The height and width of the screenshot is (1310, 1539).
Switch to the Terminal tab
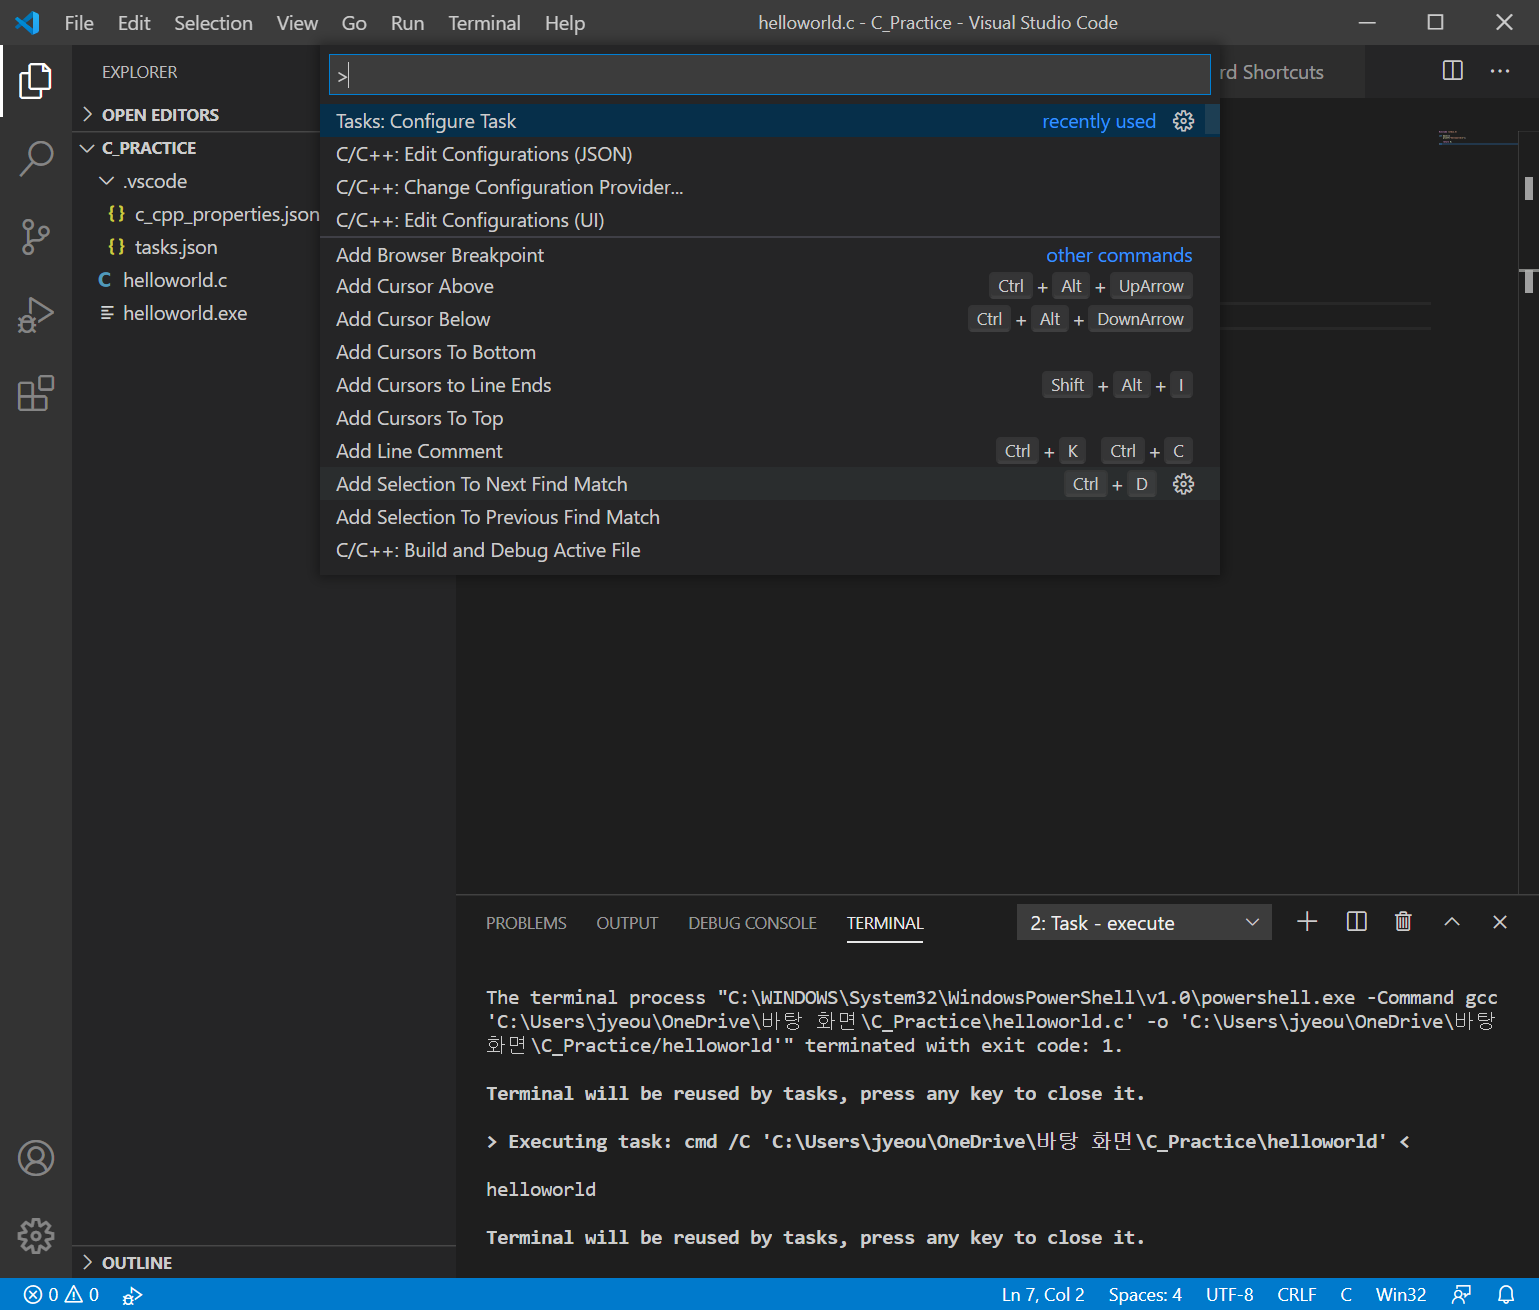885,923
